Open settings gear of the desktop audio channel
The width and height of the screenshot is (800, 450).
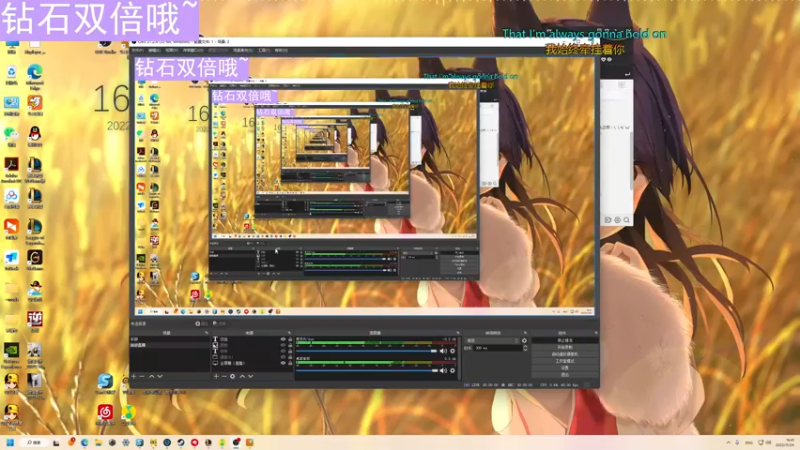(453, 370)
